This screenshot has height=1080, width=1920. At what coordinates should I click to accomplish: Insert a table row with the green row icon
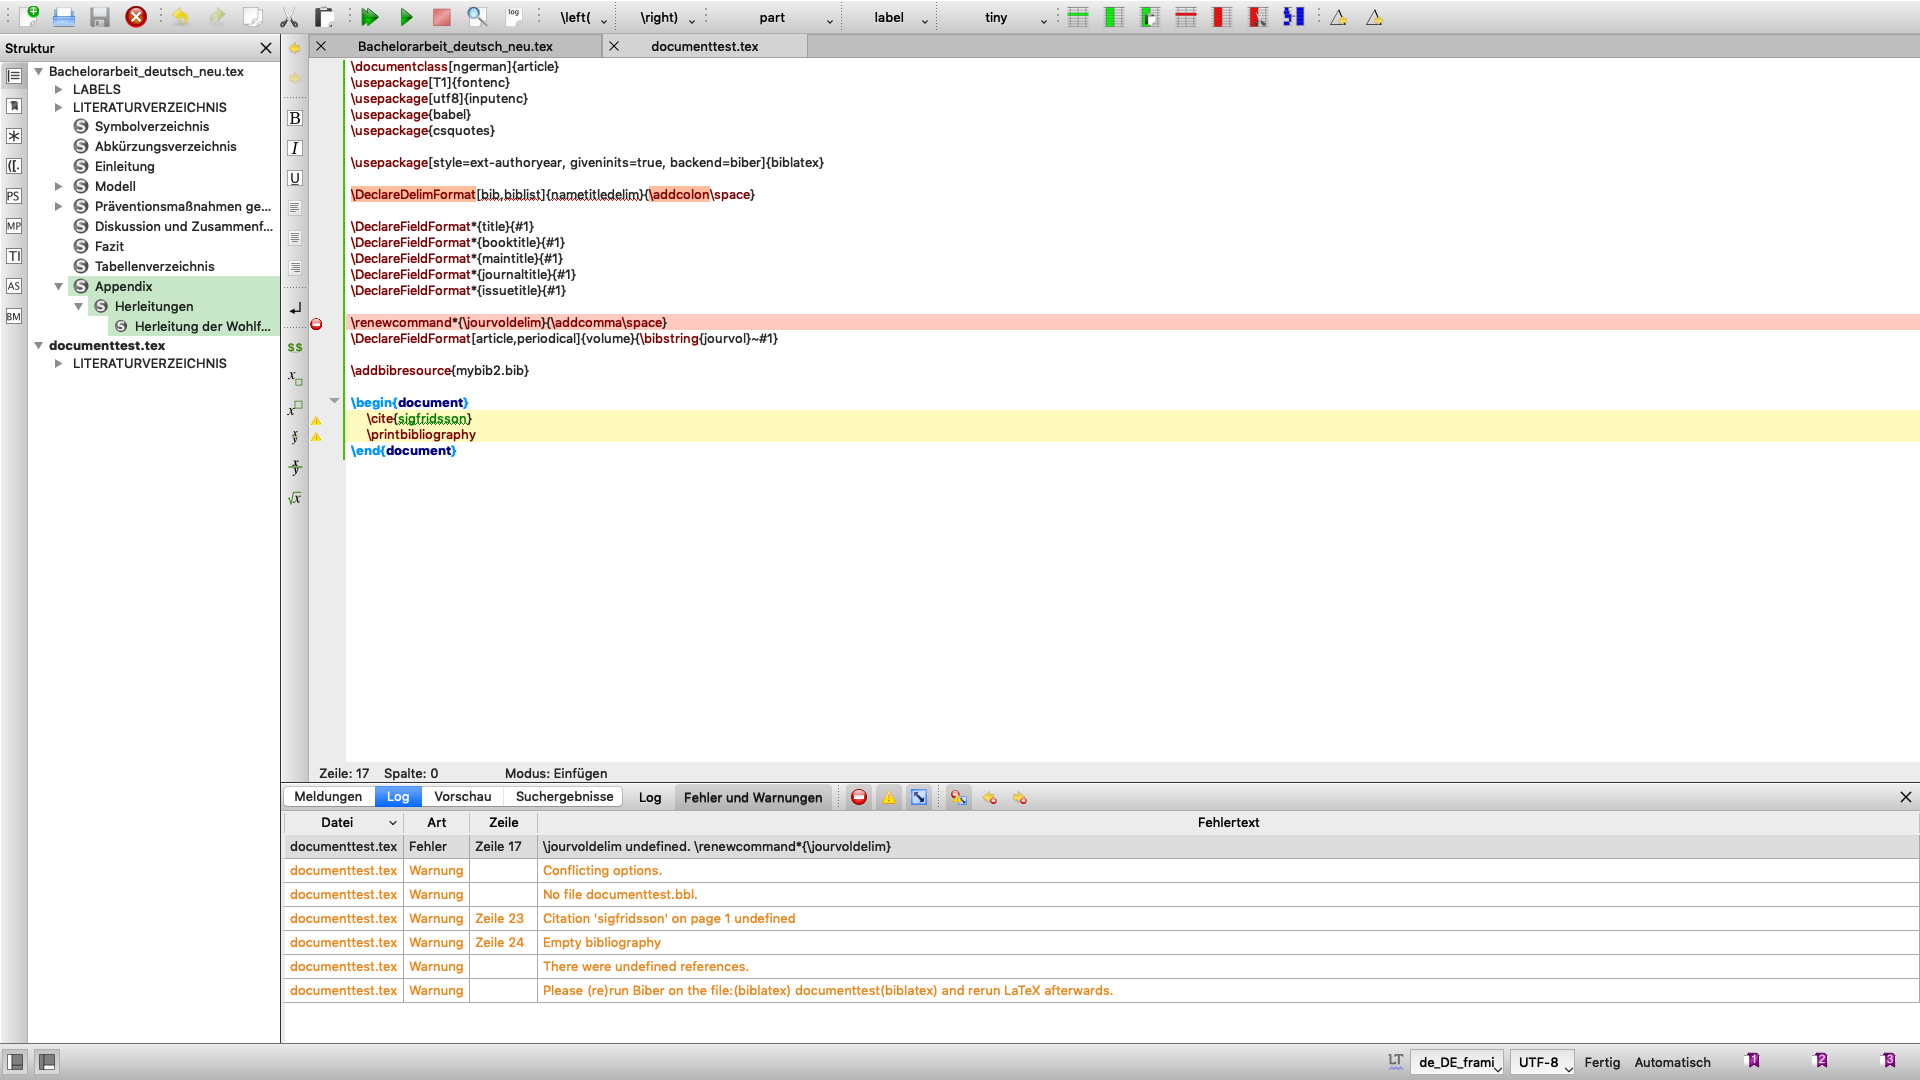coord(1078,16)
